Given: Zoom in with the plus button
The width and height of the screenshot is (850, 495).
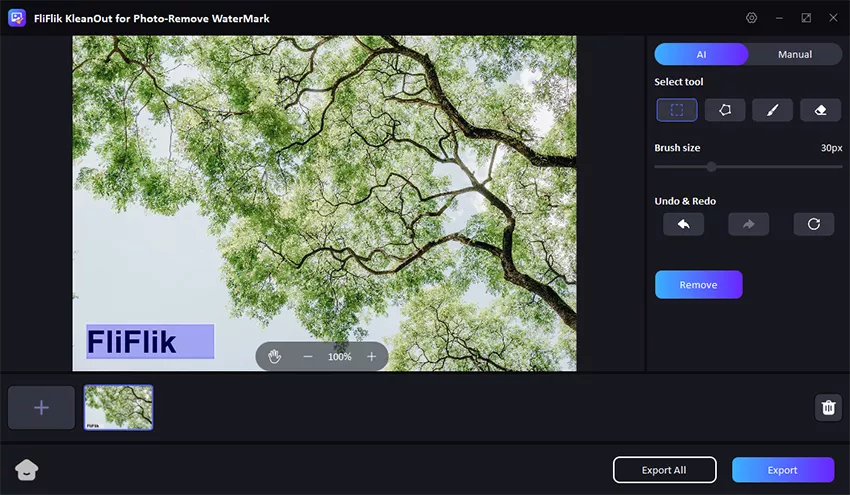Looking at the screenshot, I should coord(371,356).
